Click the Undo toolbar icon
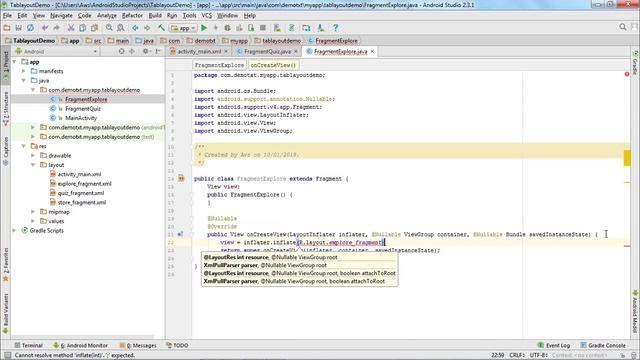The width and height of the screenshot is (640, 360). [x=45, y=28]
